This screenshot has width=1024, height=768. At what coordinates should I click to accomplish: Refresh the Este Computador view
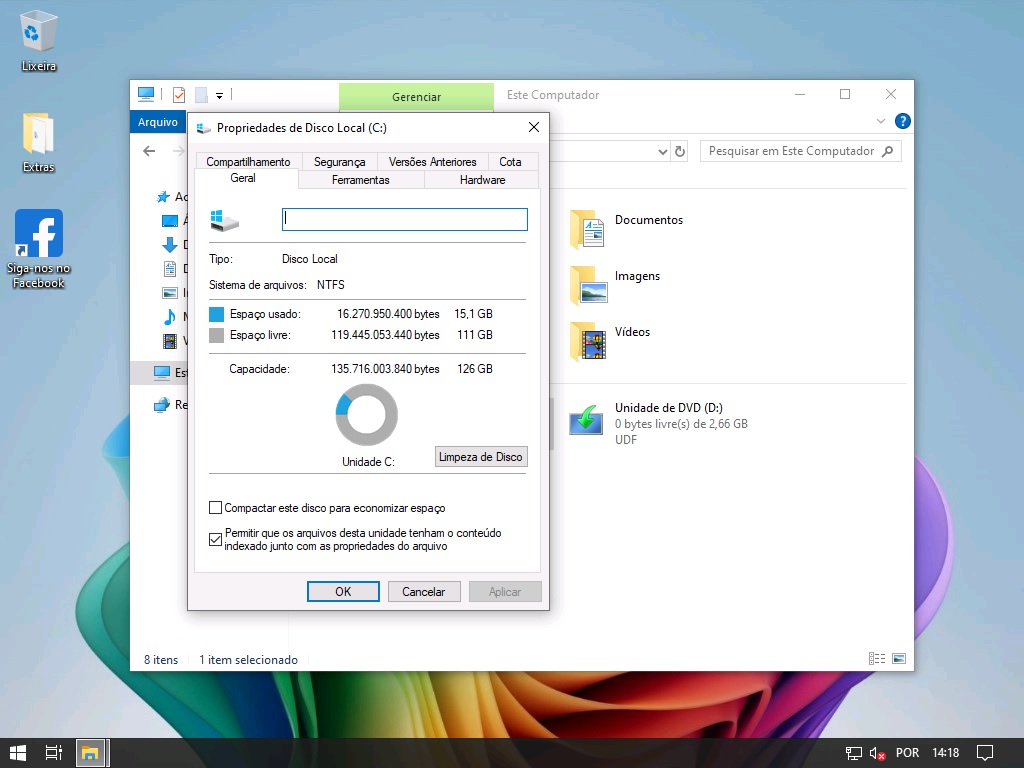click(680, 152)
